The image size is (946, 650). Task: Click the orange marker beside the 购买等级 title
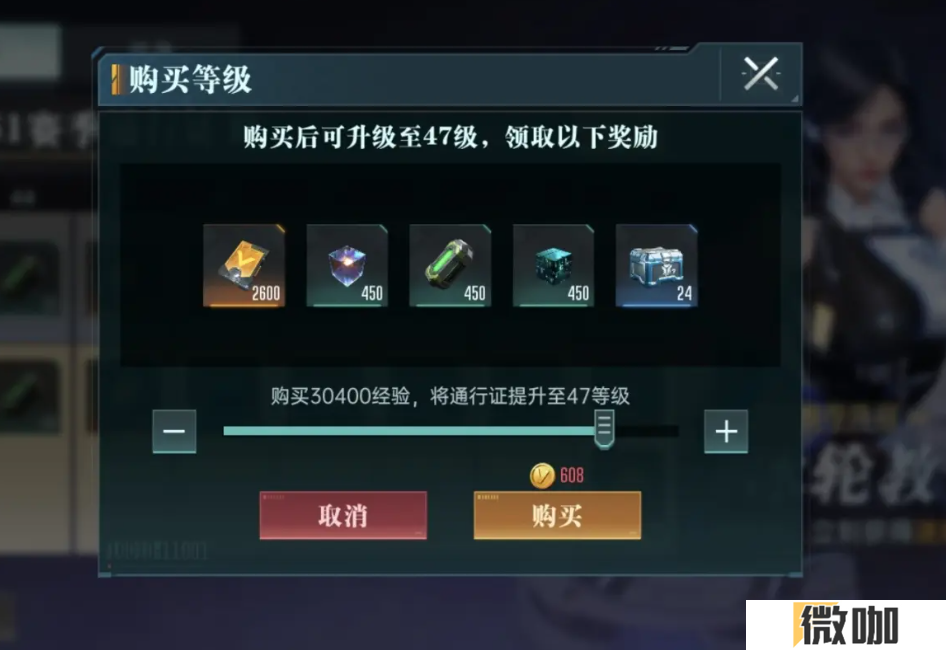click(116, 79)
